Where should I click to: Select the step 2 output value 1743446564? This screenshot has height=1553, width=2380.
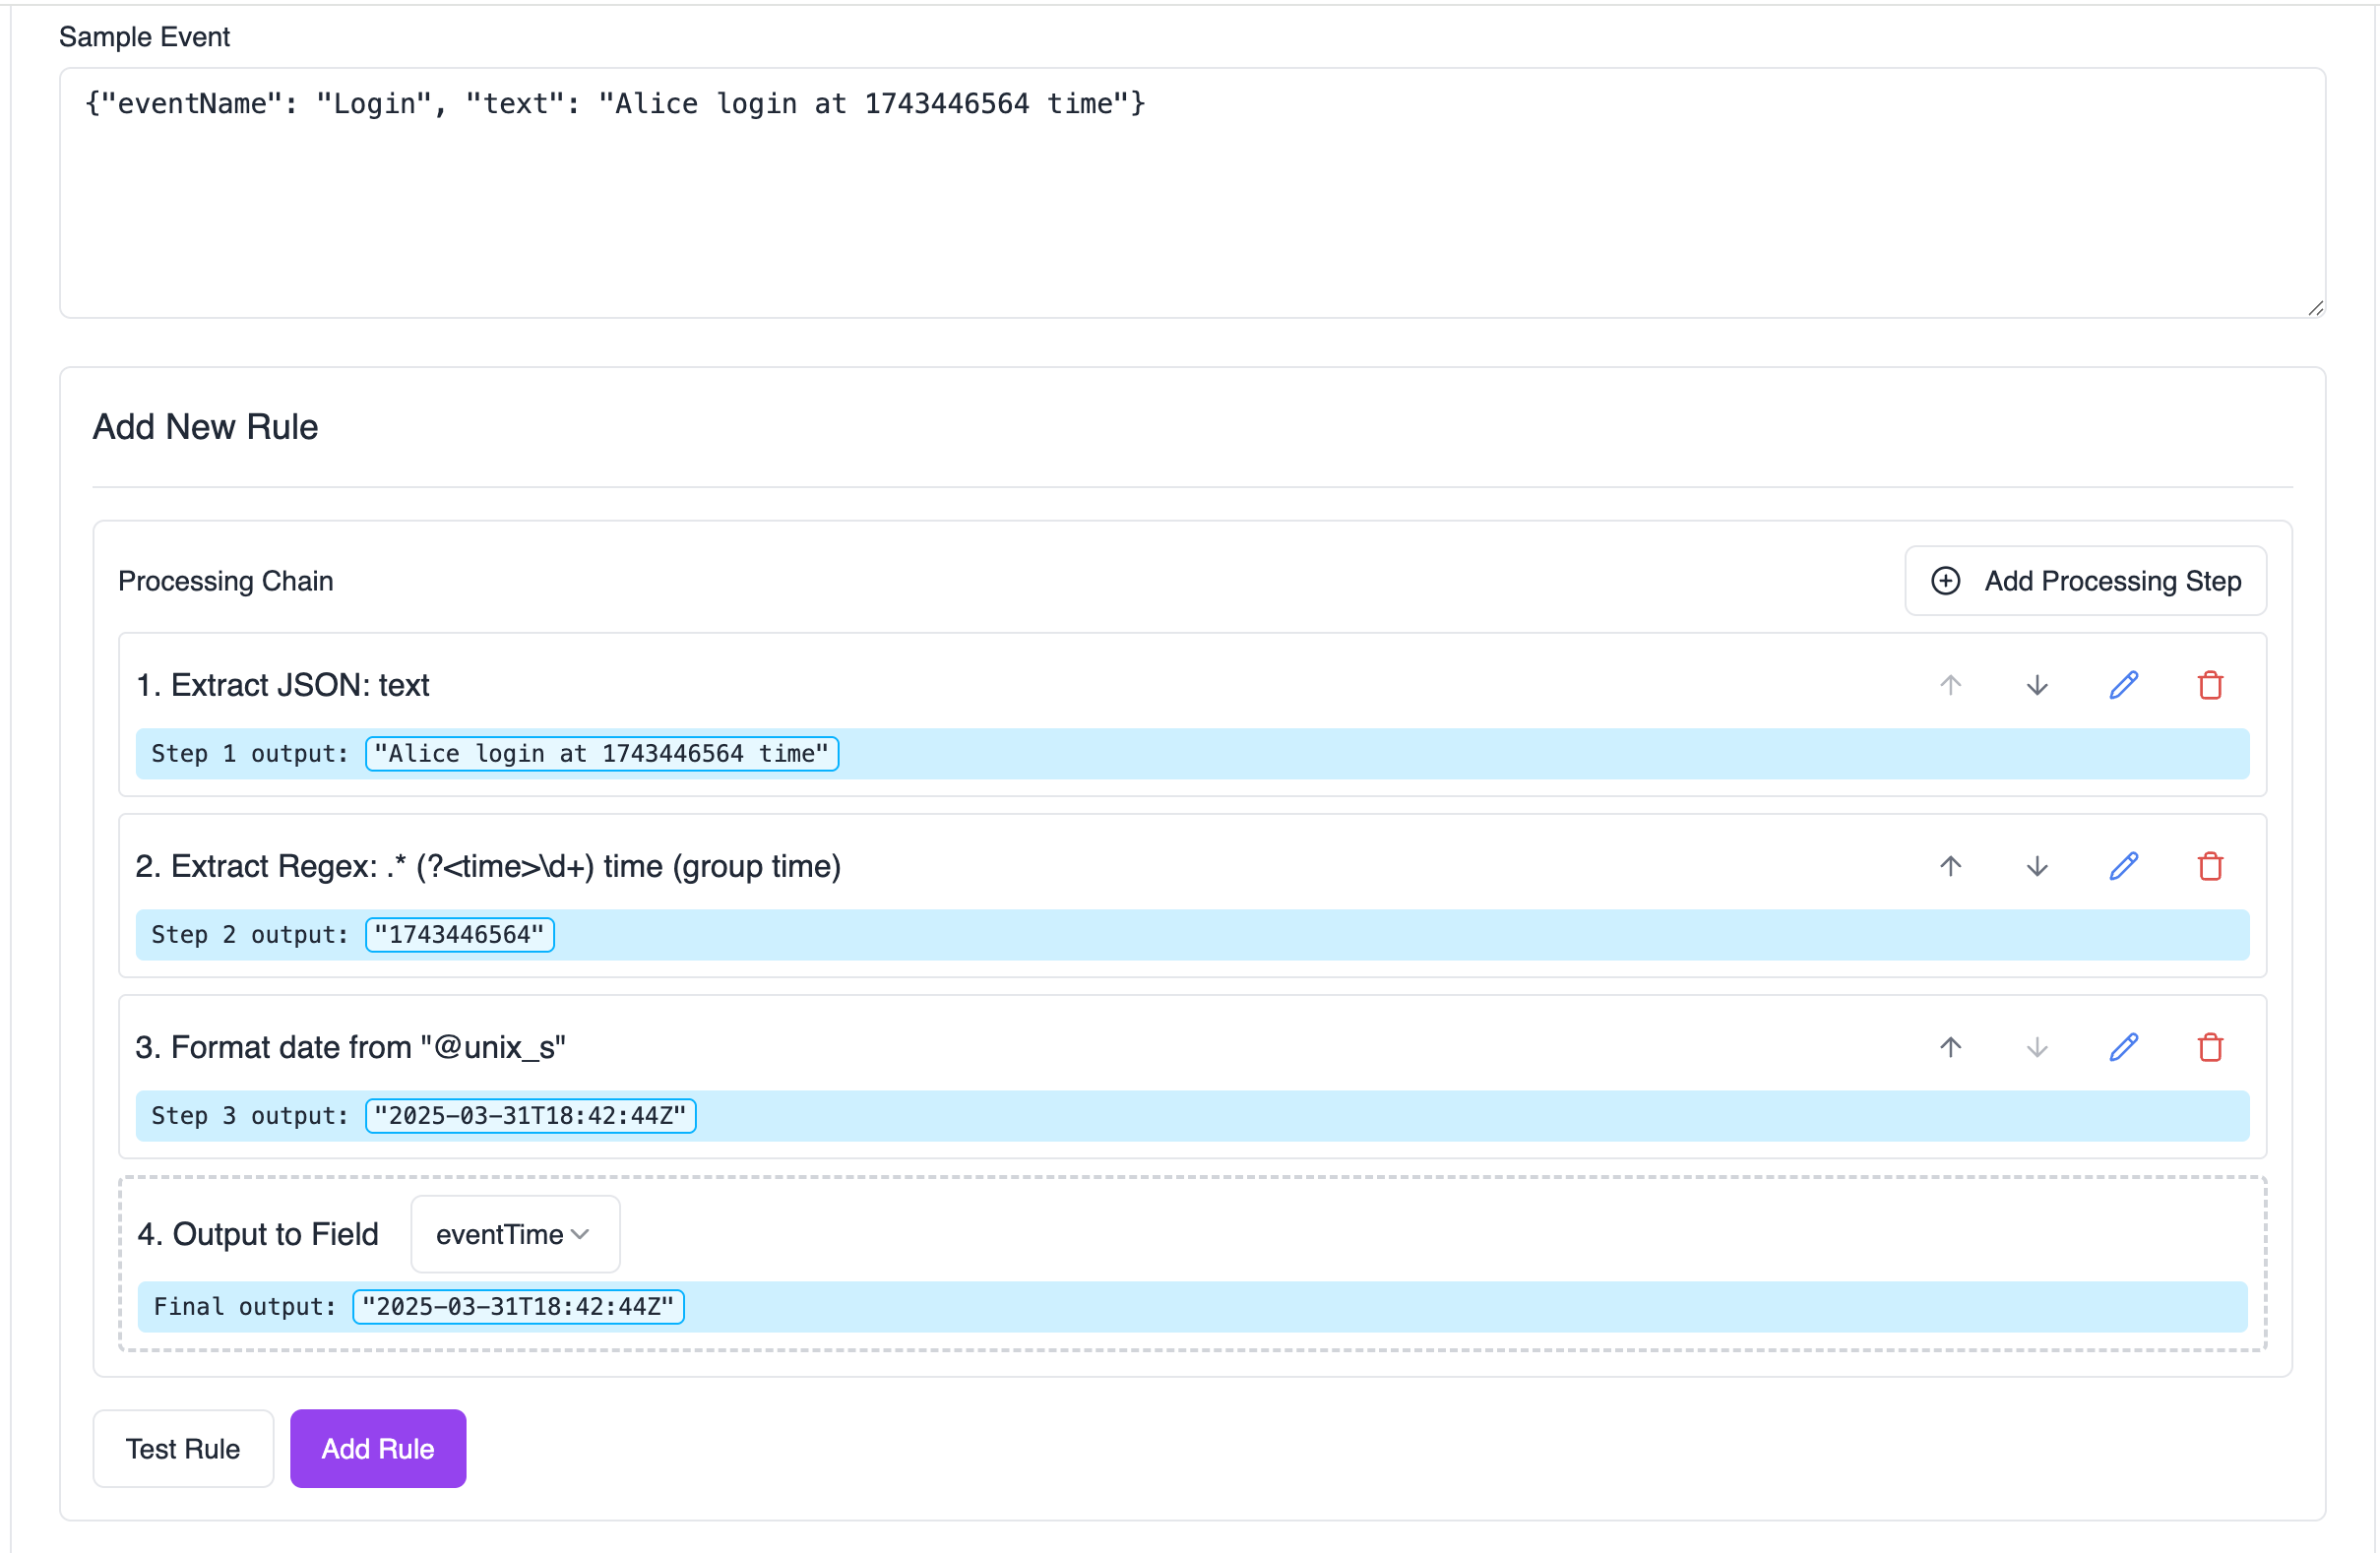pos(459,934)
